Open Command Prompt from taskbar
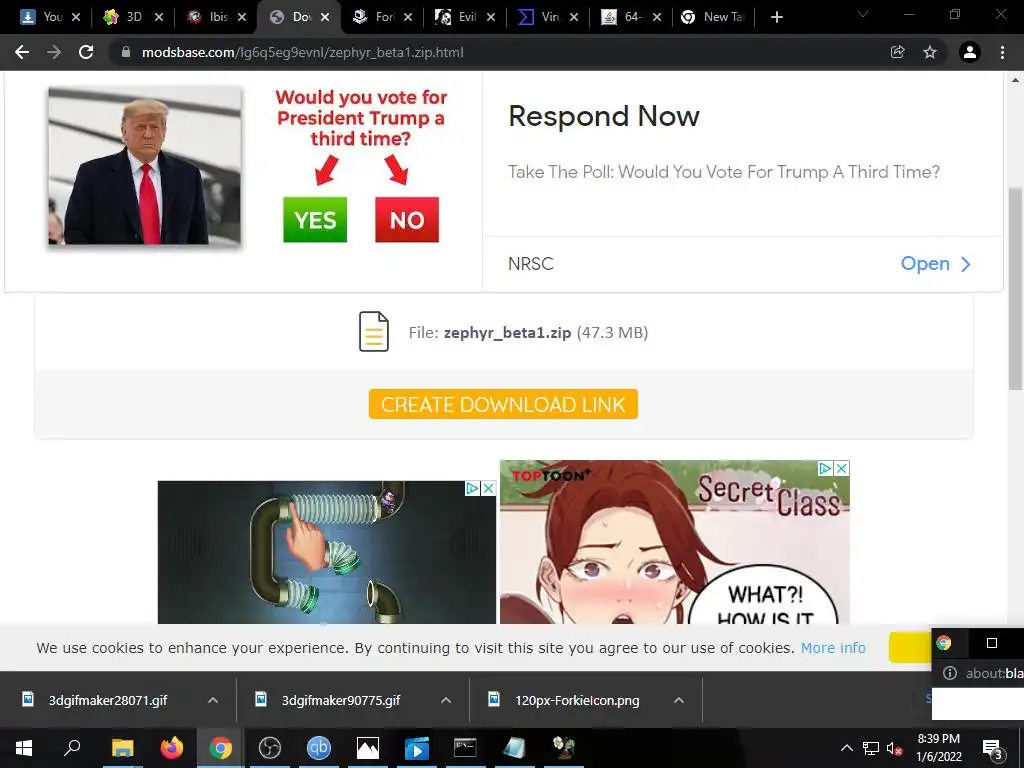Image resolution: width=1024 pixels, height=768 pixels. pyautogui.click(x=465, y=748)
